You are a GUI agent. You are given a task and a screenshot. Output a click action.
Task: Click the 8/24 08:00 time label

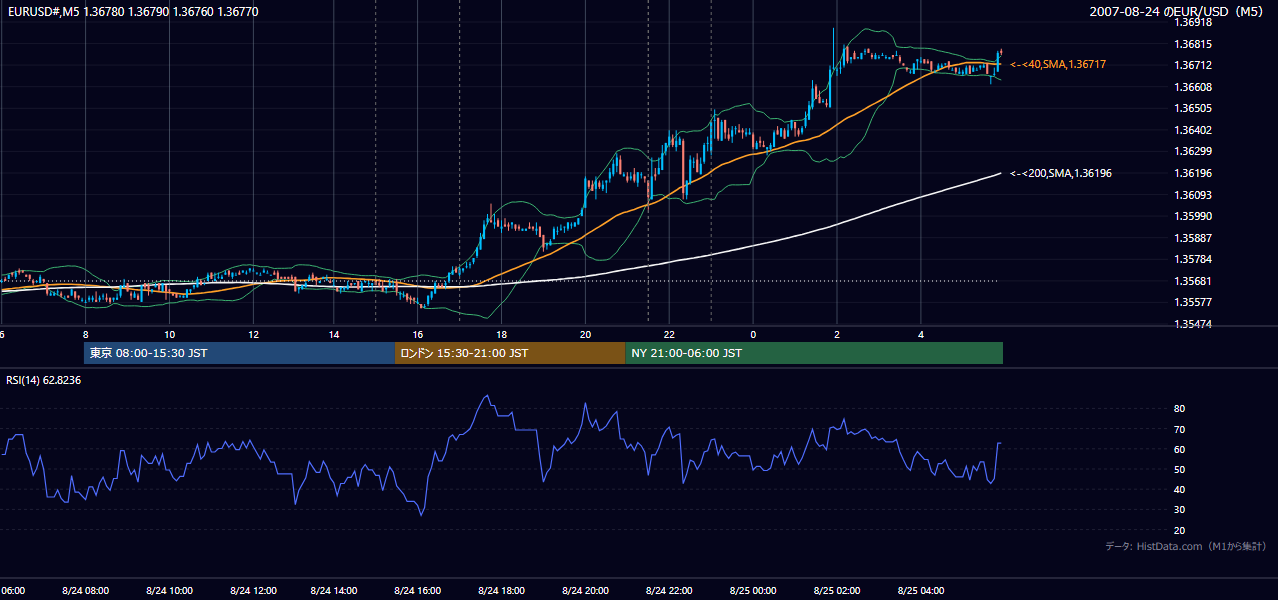(85, 590)
